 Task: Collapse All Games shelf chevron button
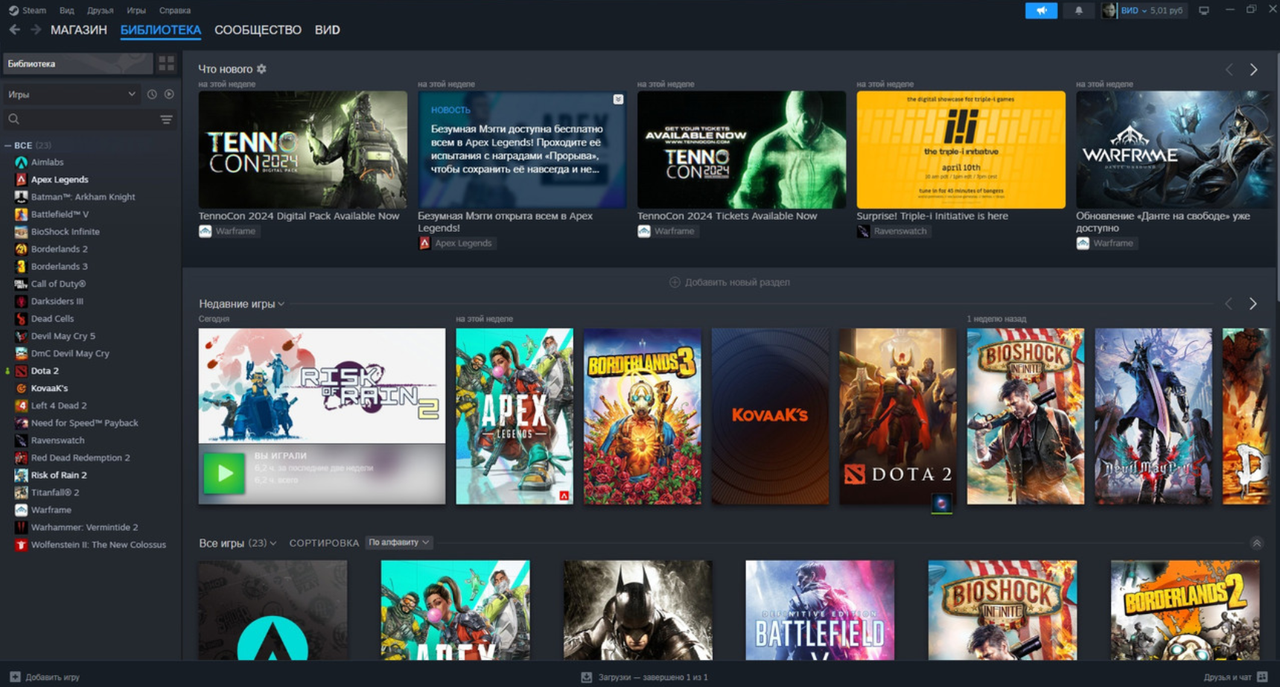click(1257, 543)
